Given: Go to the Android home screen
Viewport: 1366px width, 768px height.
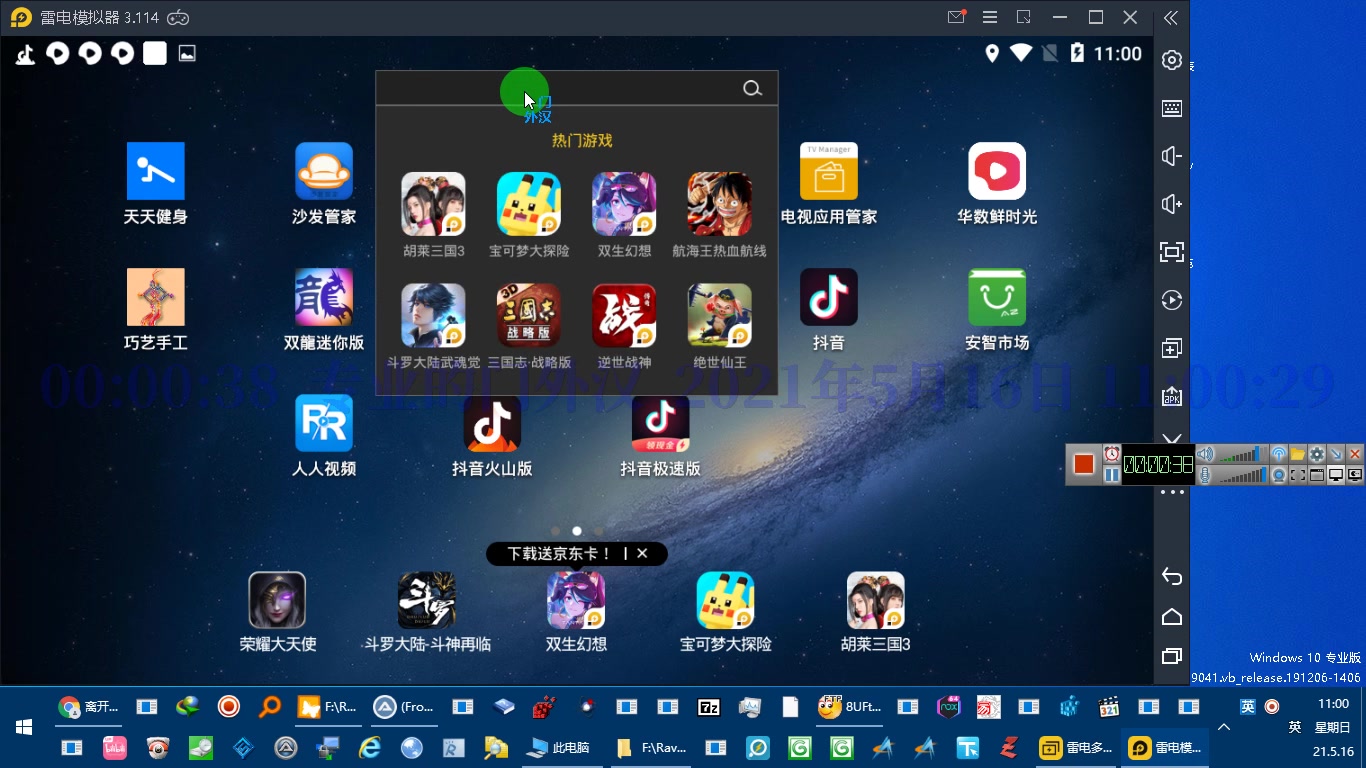Looking at the screenshot, I should (x=1172, y=616).
